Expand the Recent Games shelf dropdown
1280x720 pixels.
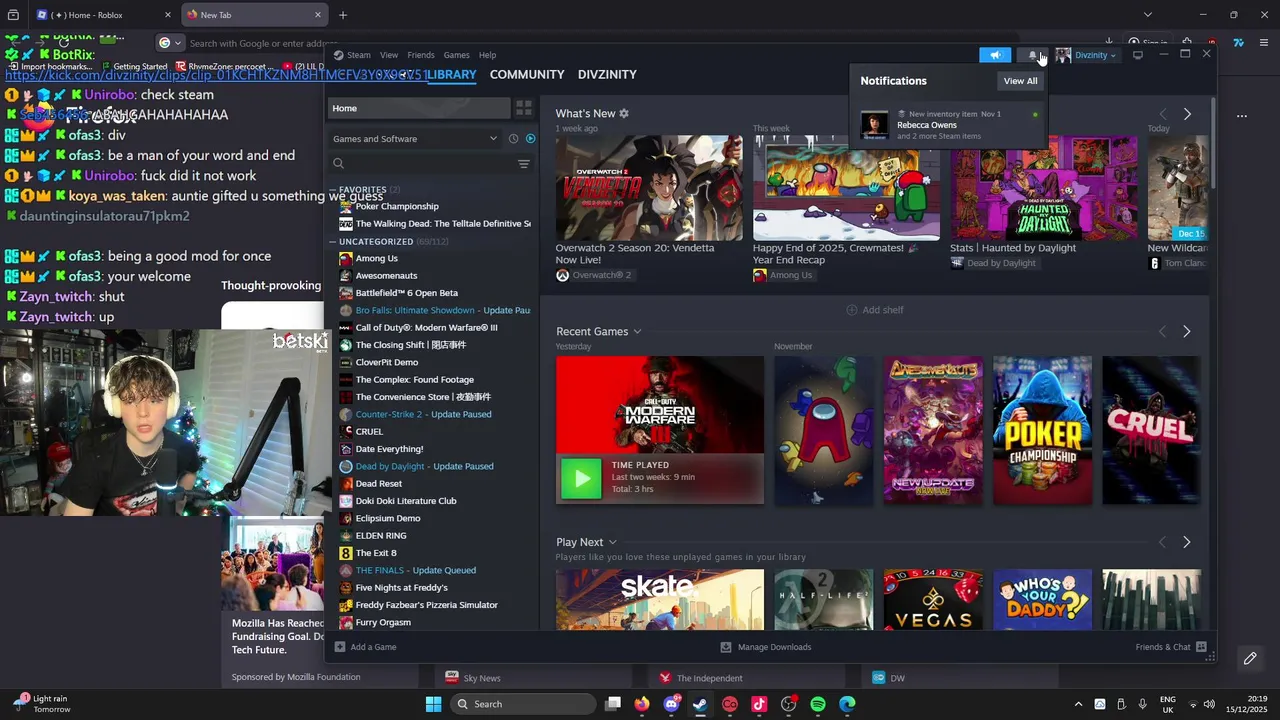(637, 332)
